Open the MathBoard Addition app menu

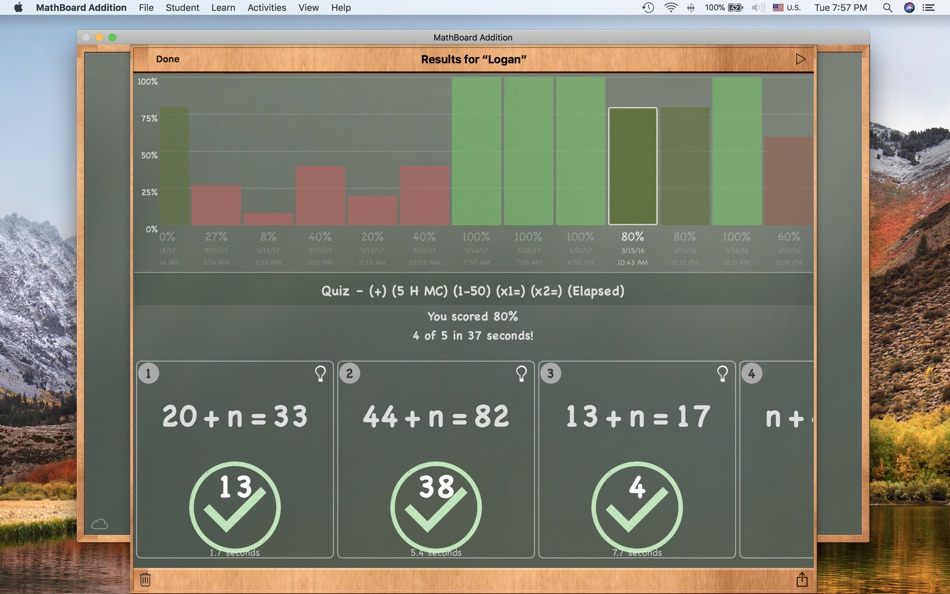coord(81,7)
